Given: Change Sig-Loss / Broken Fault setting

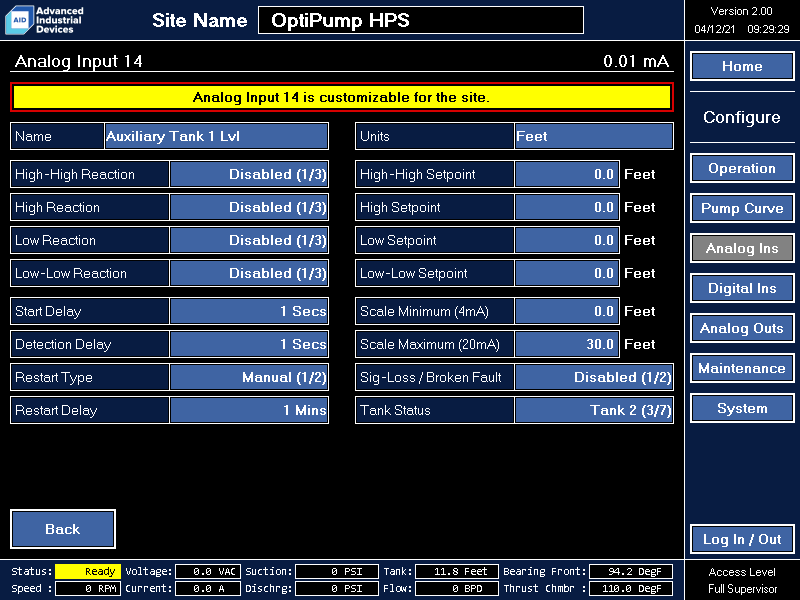Looking at the screenshot, I should (x=594, y=378).
